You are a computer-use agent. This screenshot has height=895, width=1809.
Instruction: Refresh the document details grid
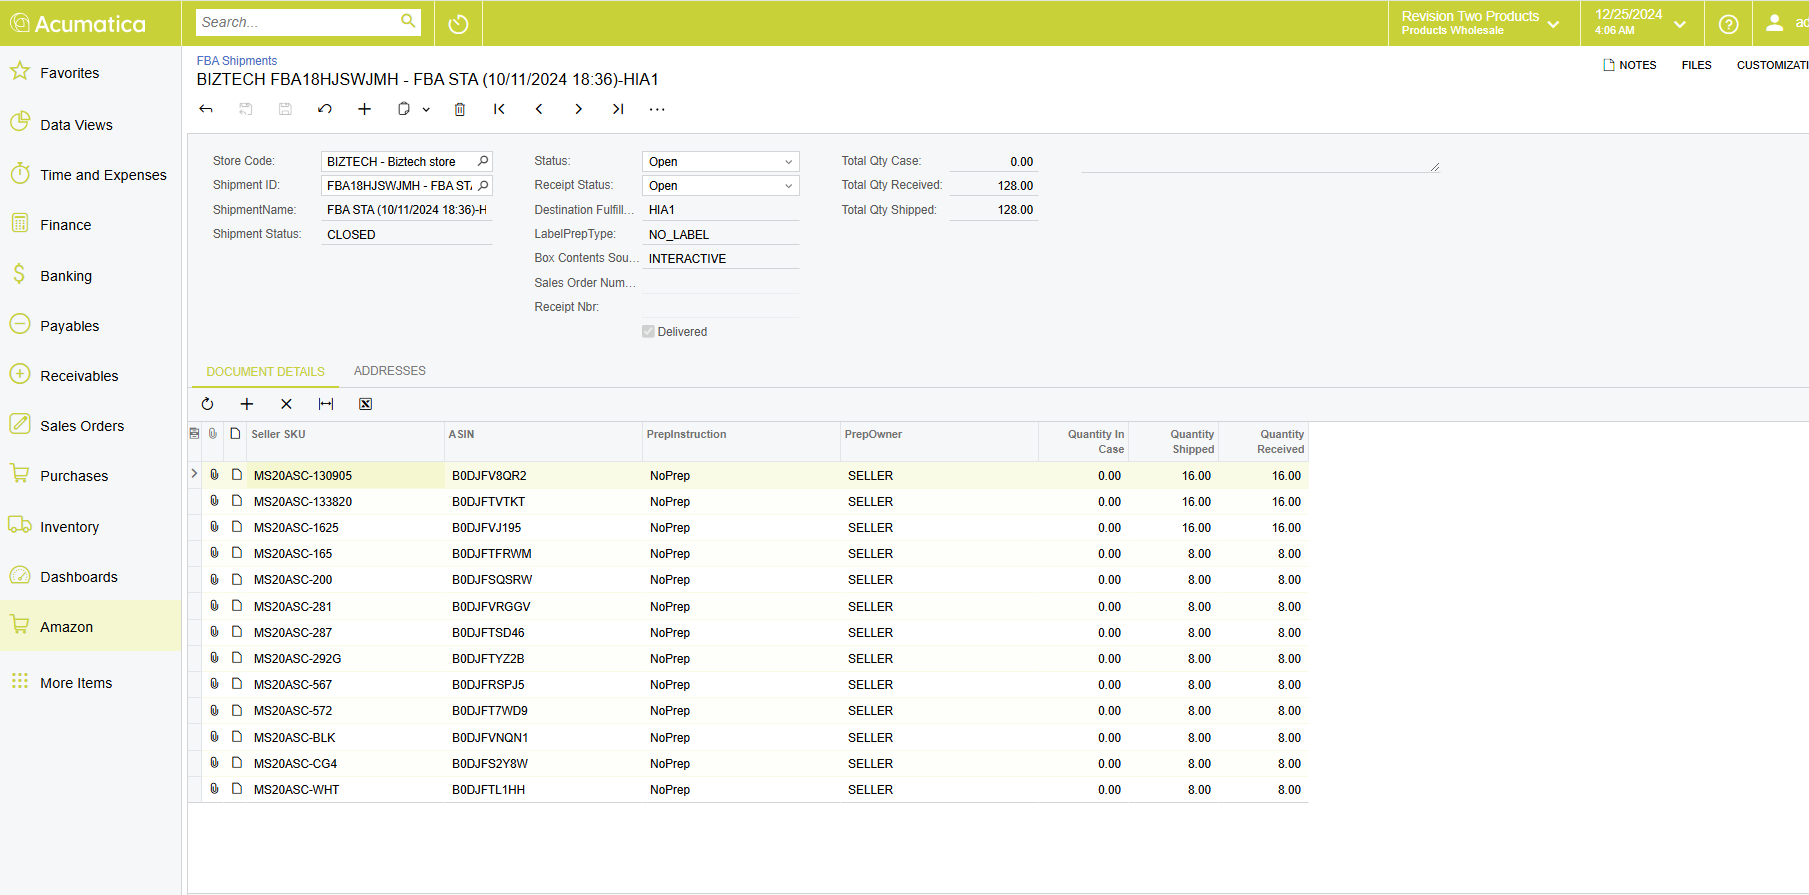click(207, 404)
